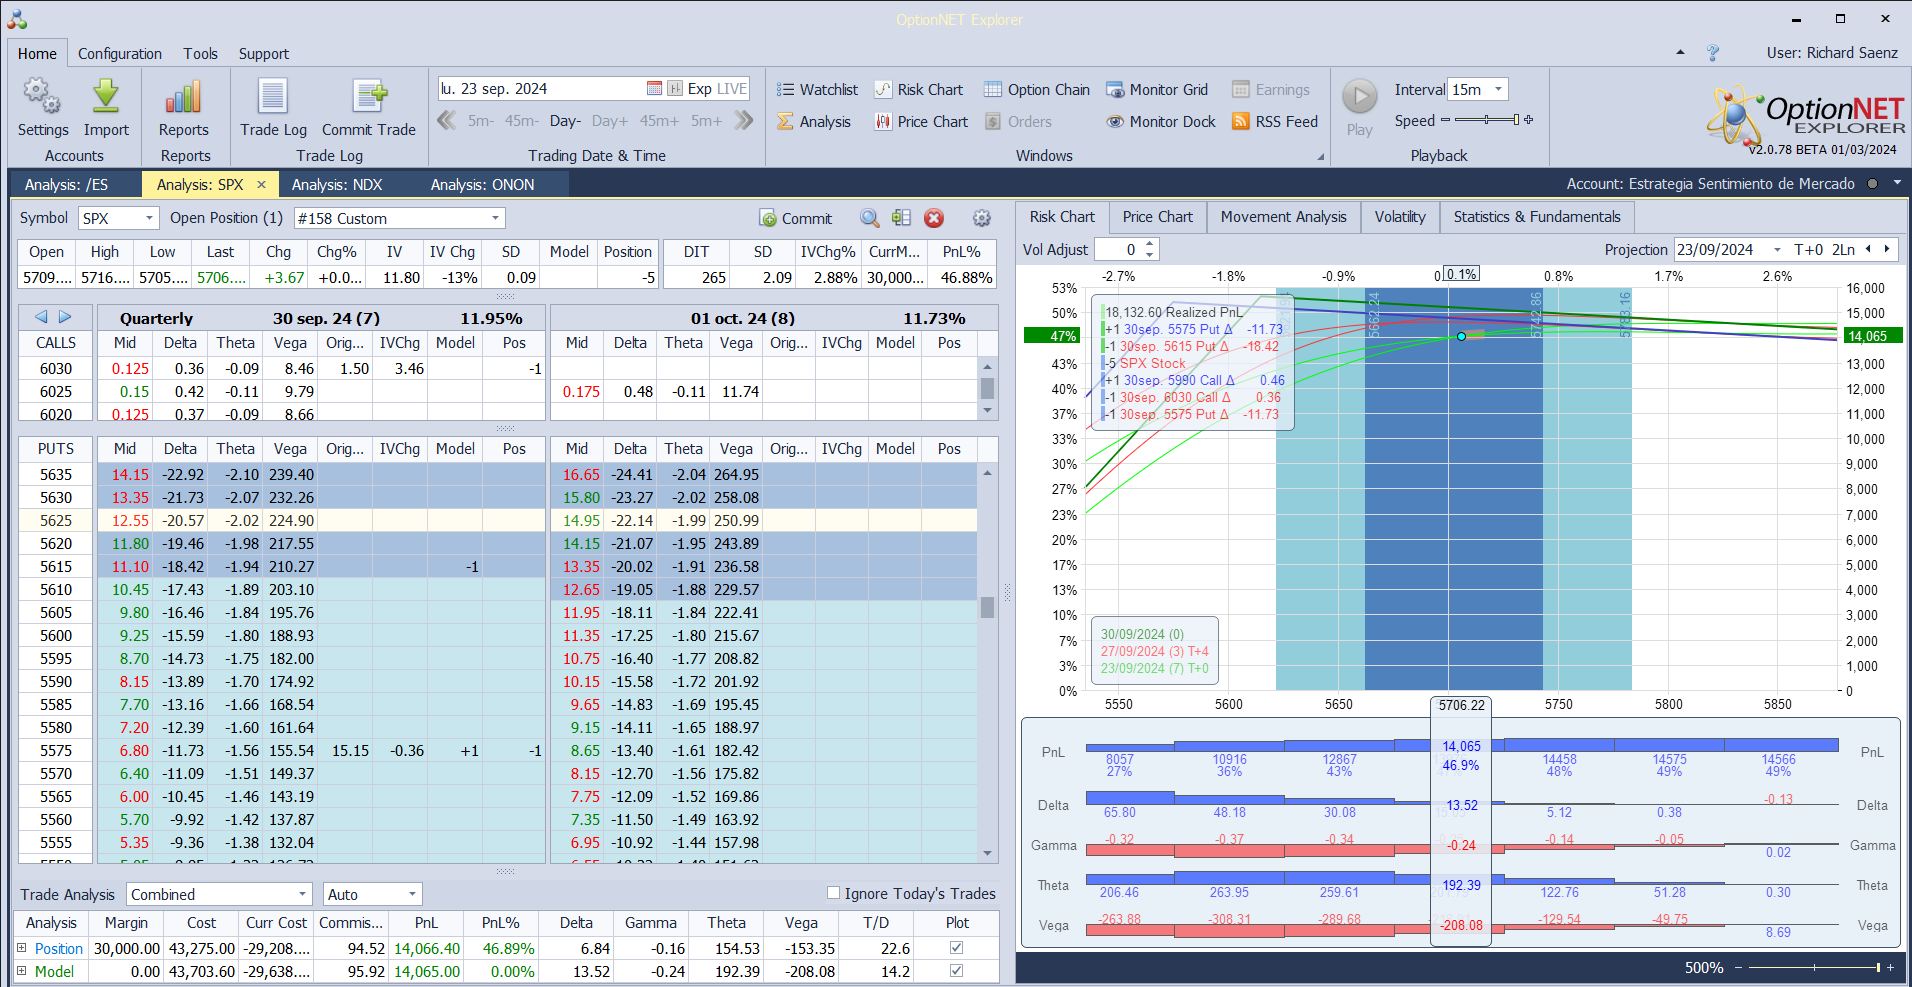Switch to the Analysis: NDX tab

coord(337,184)
